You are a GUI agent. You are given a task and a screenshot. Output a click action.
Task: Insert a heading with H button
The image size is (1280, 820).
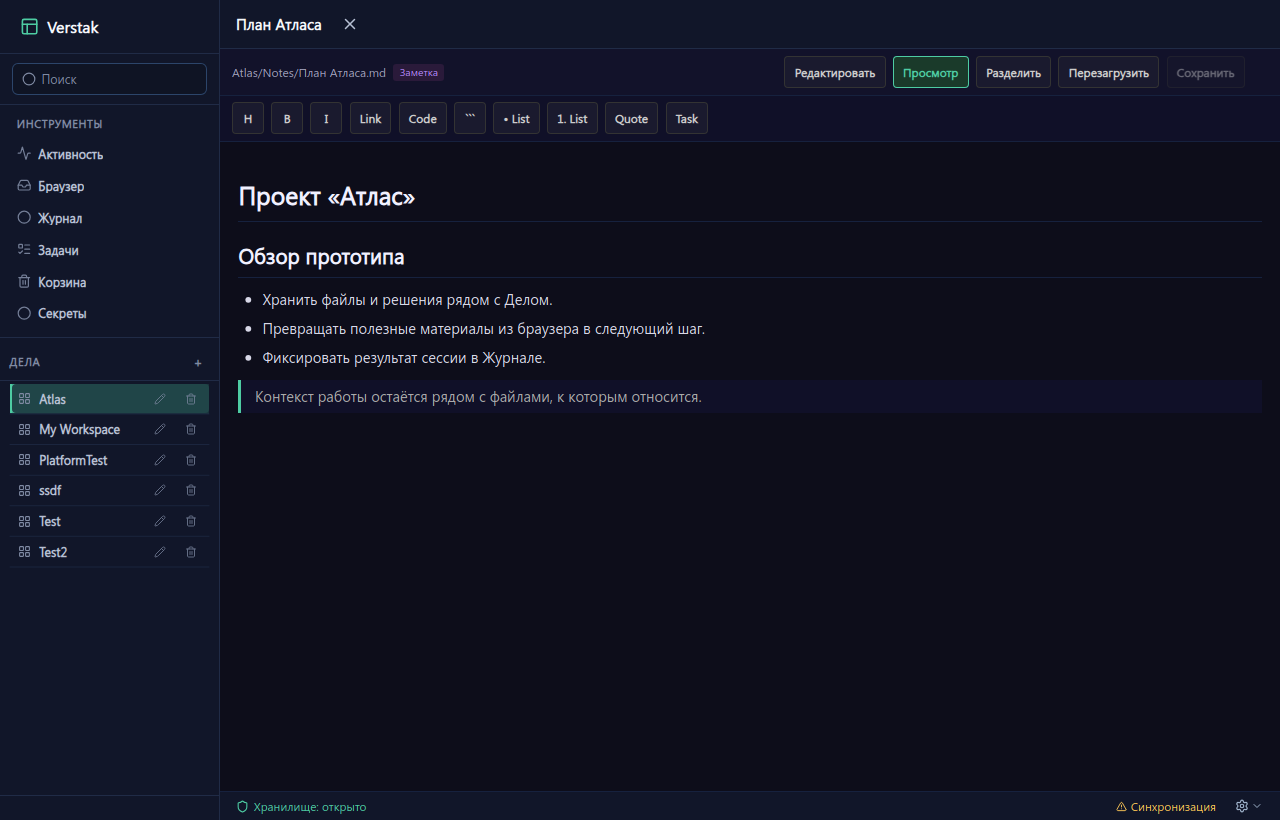point(248,118)
